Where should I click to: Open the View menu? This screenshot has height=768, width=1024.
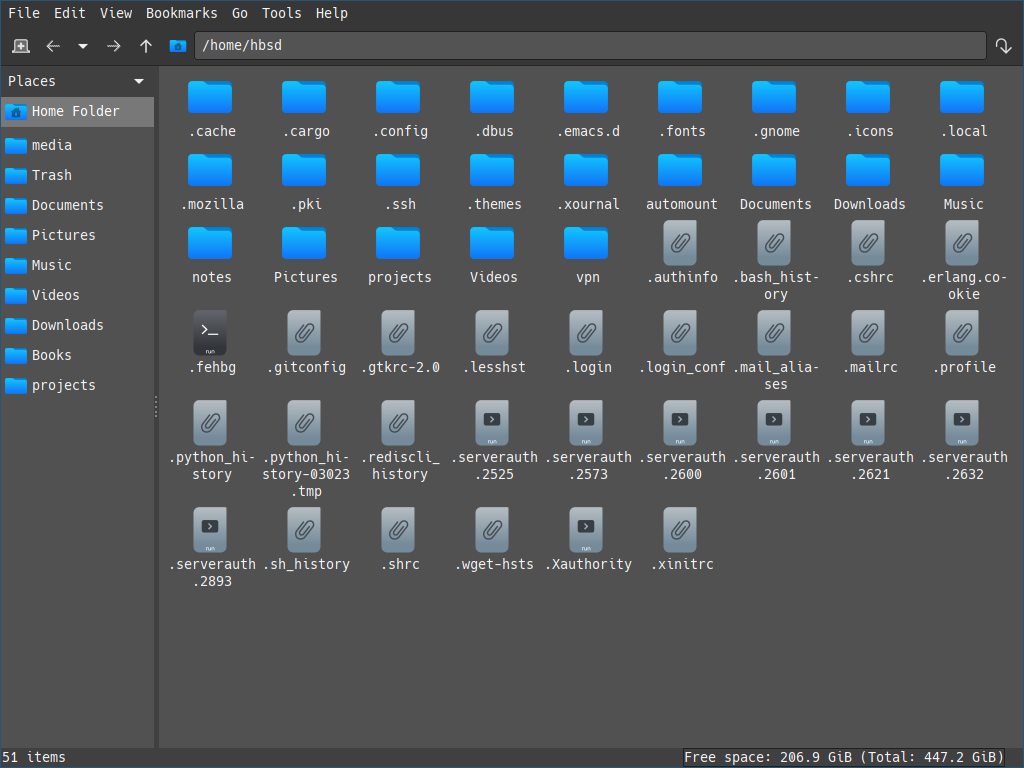coord(116,13)
